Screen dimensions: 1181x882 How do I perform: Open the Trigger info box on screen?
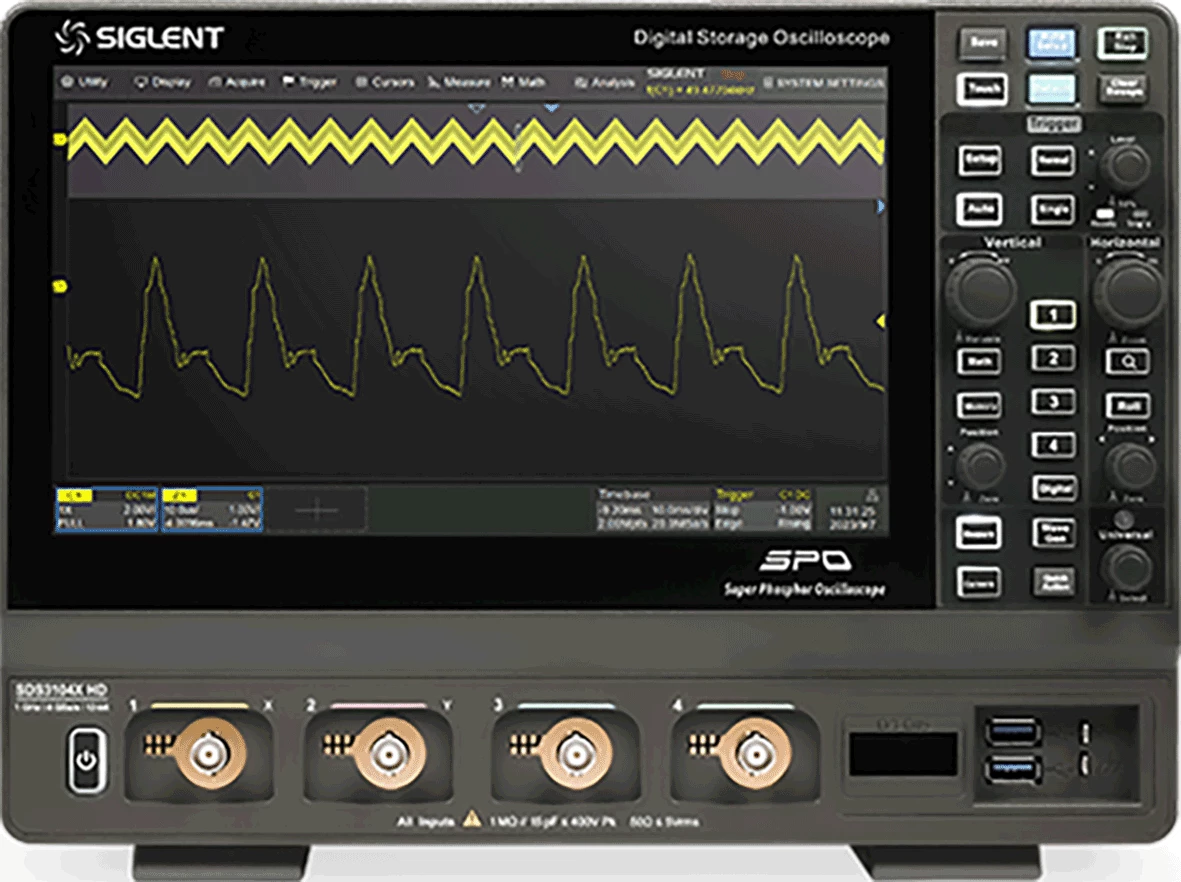[x=763, y=509]
